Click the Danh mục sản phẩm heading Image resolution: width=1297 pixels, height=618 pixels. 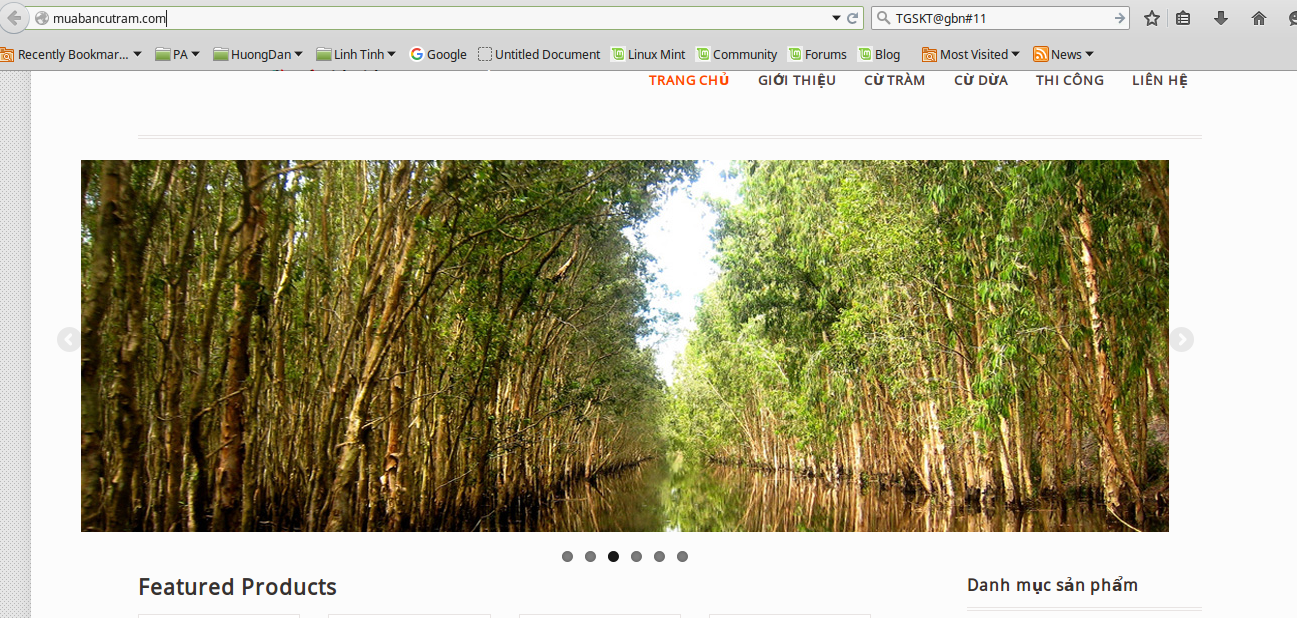tap(1052, 585)
